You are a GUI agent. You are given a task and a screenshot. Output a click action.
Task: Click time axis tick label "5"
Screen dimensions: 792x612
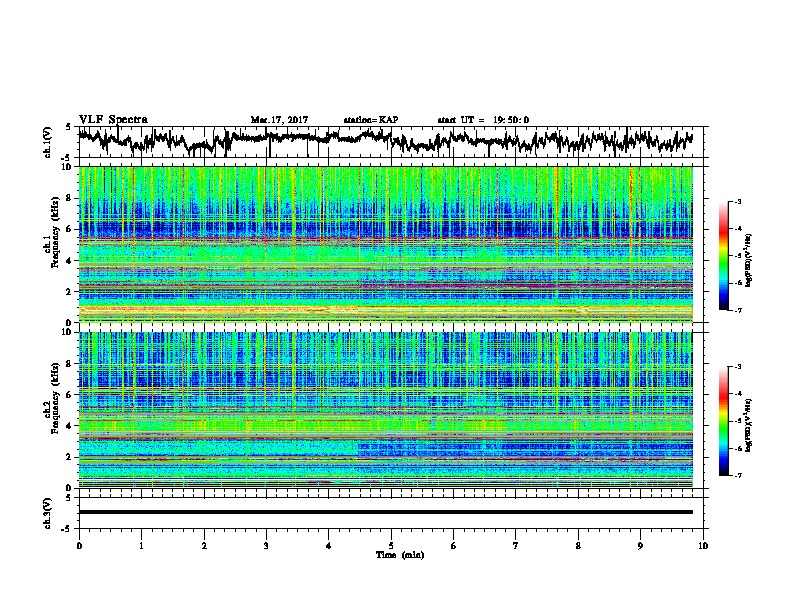pos(391,546)
